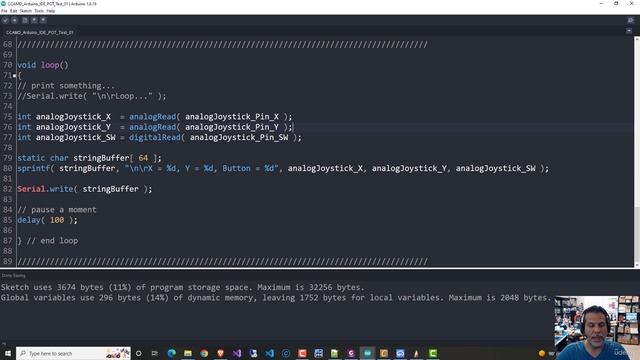Screen dimensions: 640x360
Task: Open the File menu
Action: [4, 11]
